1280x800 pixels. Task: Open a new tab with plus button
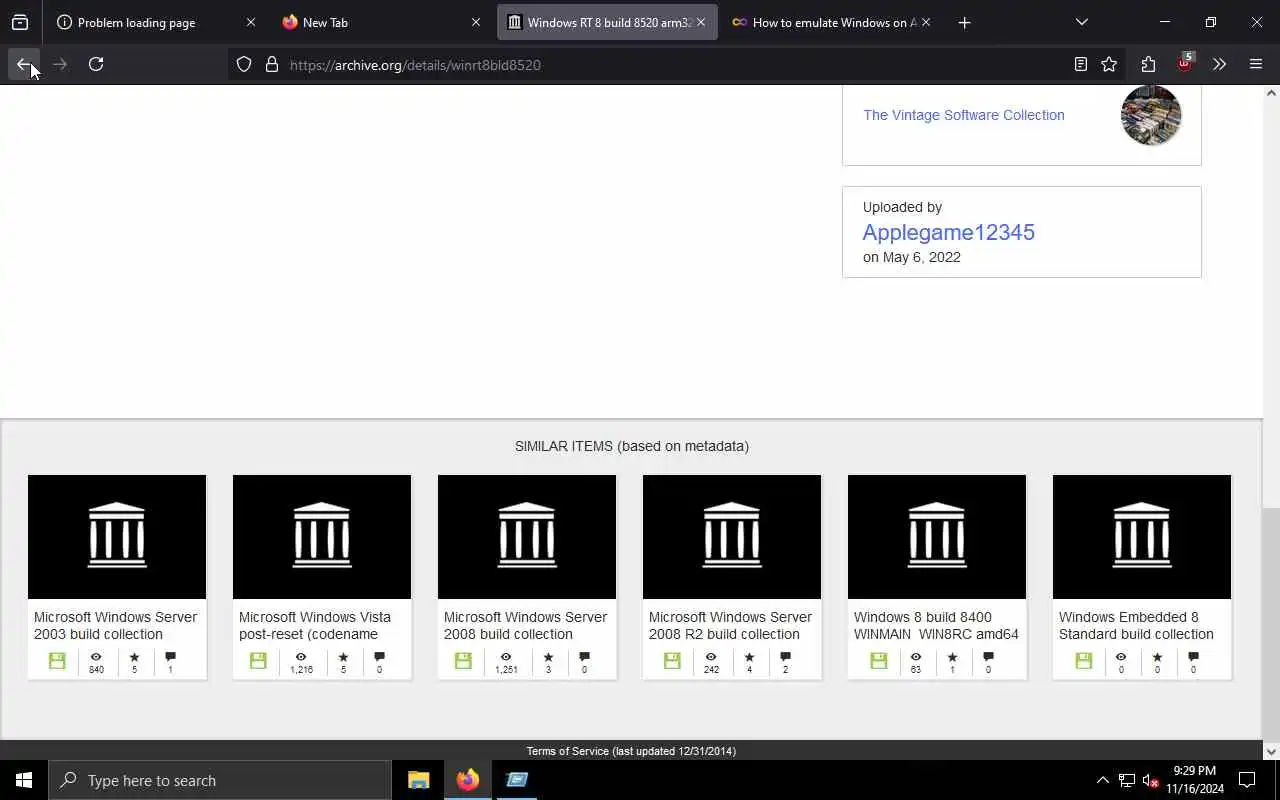point(964,22)
